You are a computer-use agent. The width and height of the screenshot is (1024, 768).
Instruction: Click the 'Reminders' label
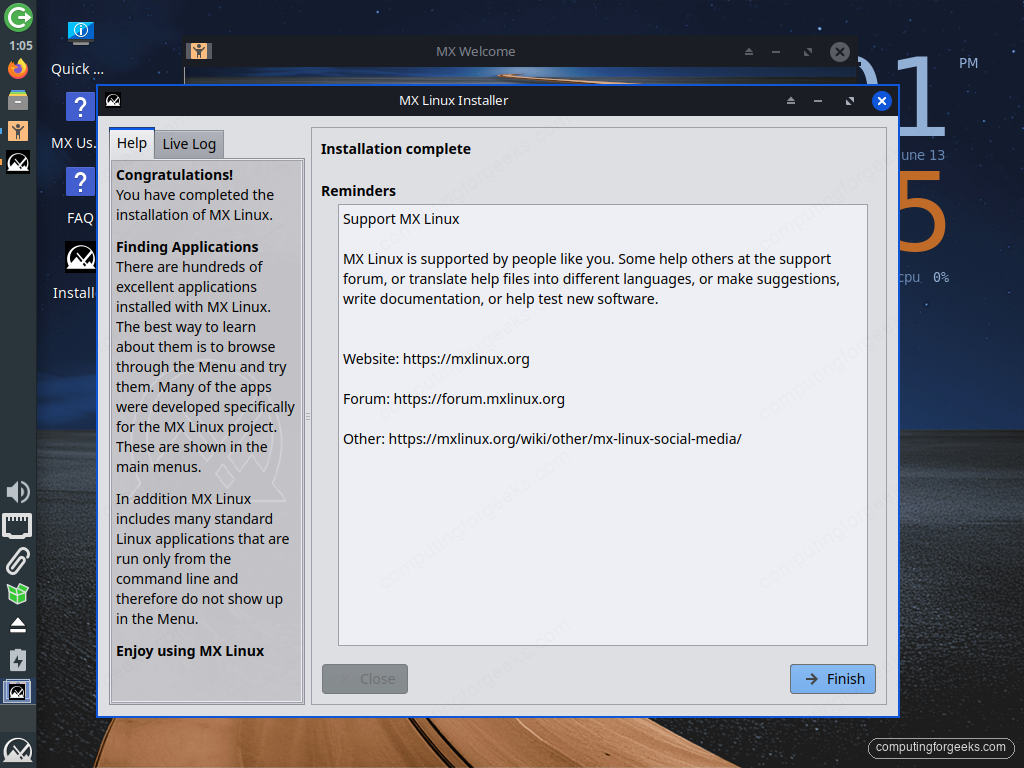tap(359, 191)
